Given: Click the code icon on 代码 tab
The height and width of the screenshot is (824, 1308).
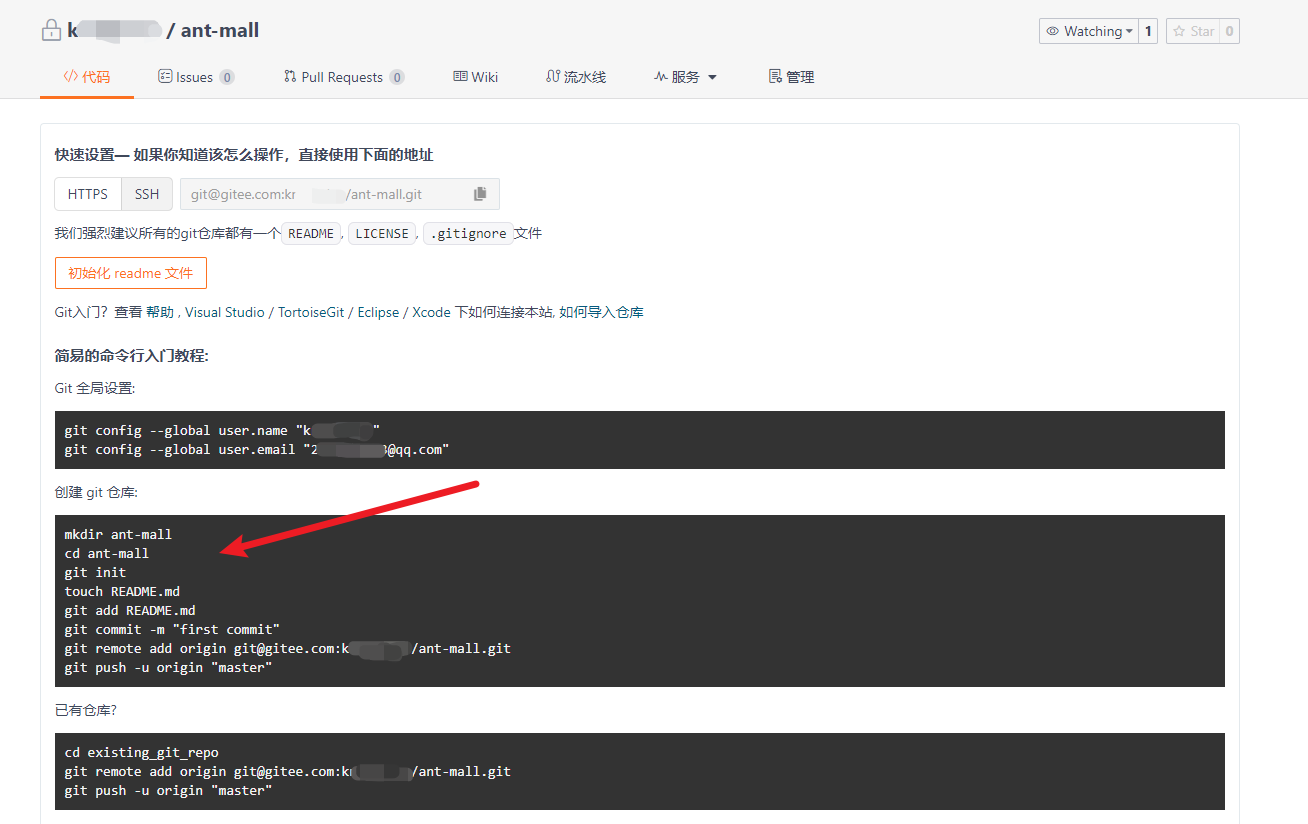Looking at the screenshot, I should pyautogui.click(x=70, y=76).
